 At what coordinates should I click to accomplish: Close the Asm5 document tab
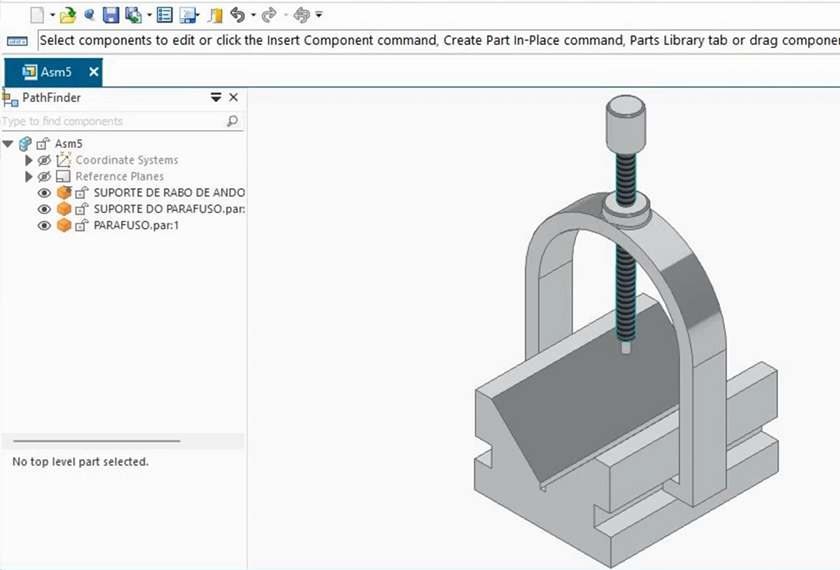tap(94, 72)
